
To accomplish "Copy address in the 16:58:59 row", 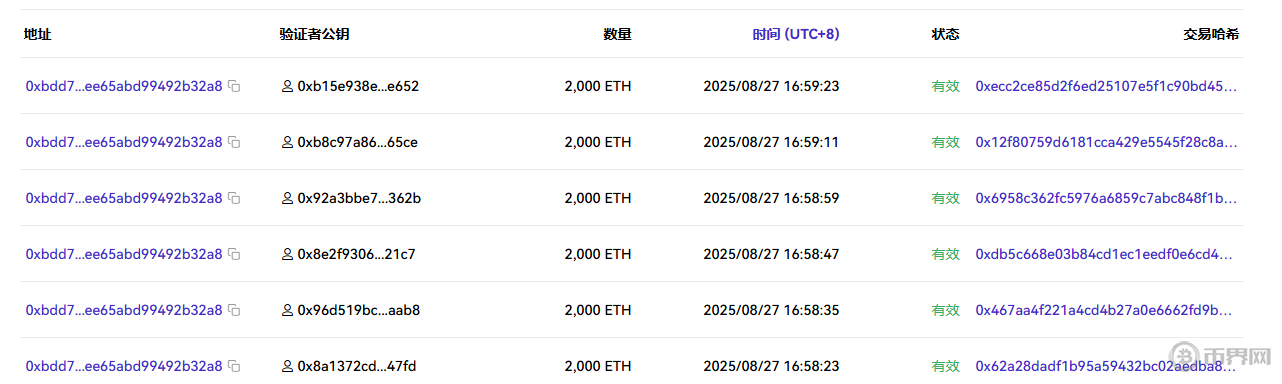I will coord(234,199).
